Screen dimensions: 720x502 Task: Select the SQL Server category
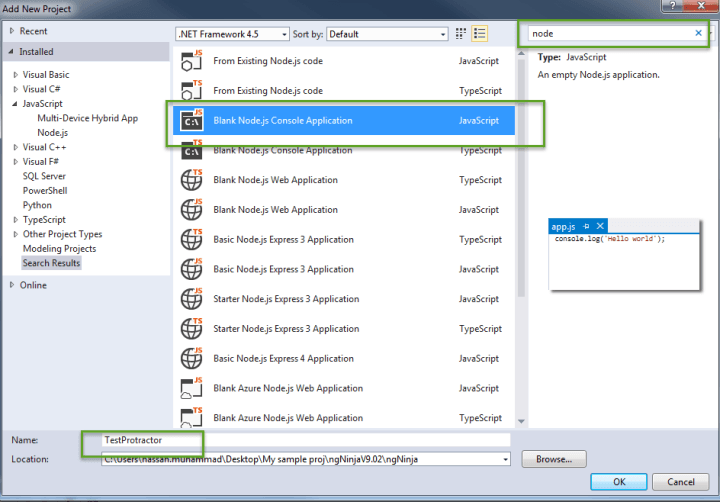44,176
